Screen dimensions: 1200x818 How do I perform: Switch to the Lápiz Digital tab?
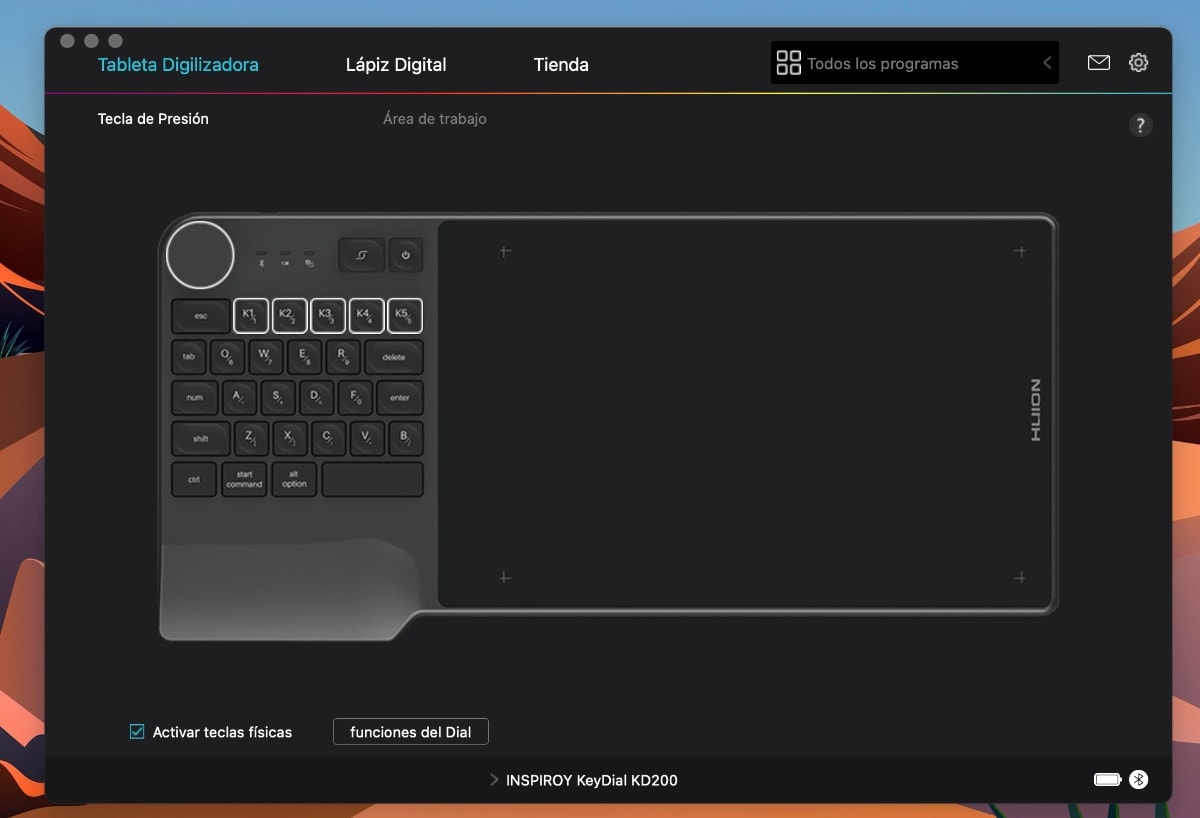395,64
